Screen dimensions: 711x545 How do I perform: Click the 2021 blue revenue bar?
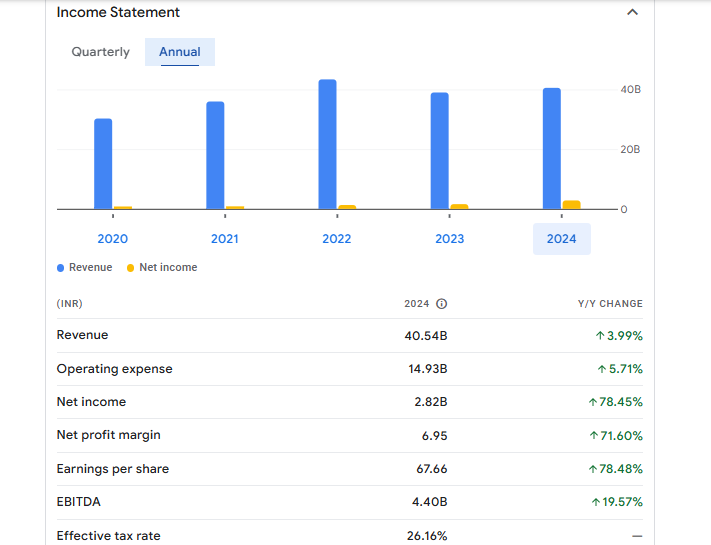coord(215,155)
